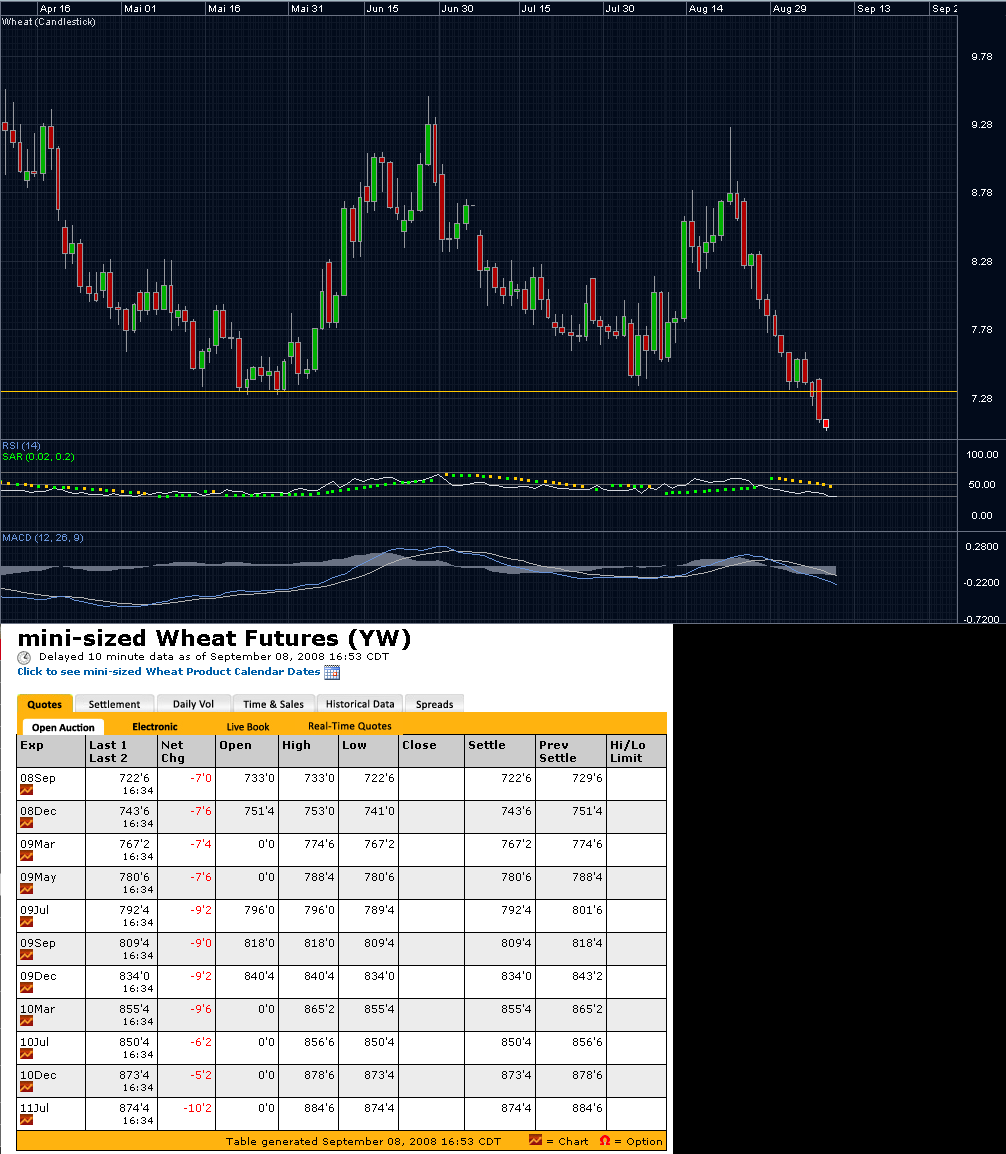Click the High column header
The height and width of the screenshot is (1154, 1006).
click(308, 751)
